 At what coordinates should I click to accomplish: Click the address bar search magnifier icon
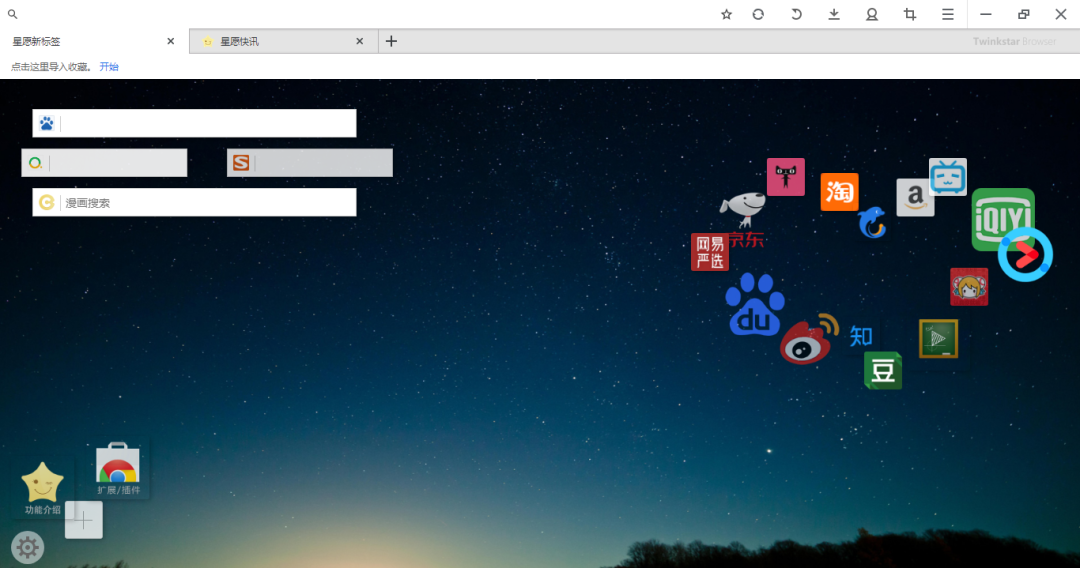tap(12, 14)
